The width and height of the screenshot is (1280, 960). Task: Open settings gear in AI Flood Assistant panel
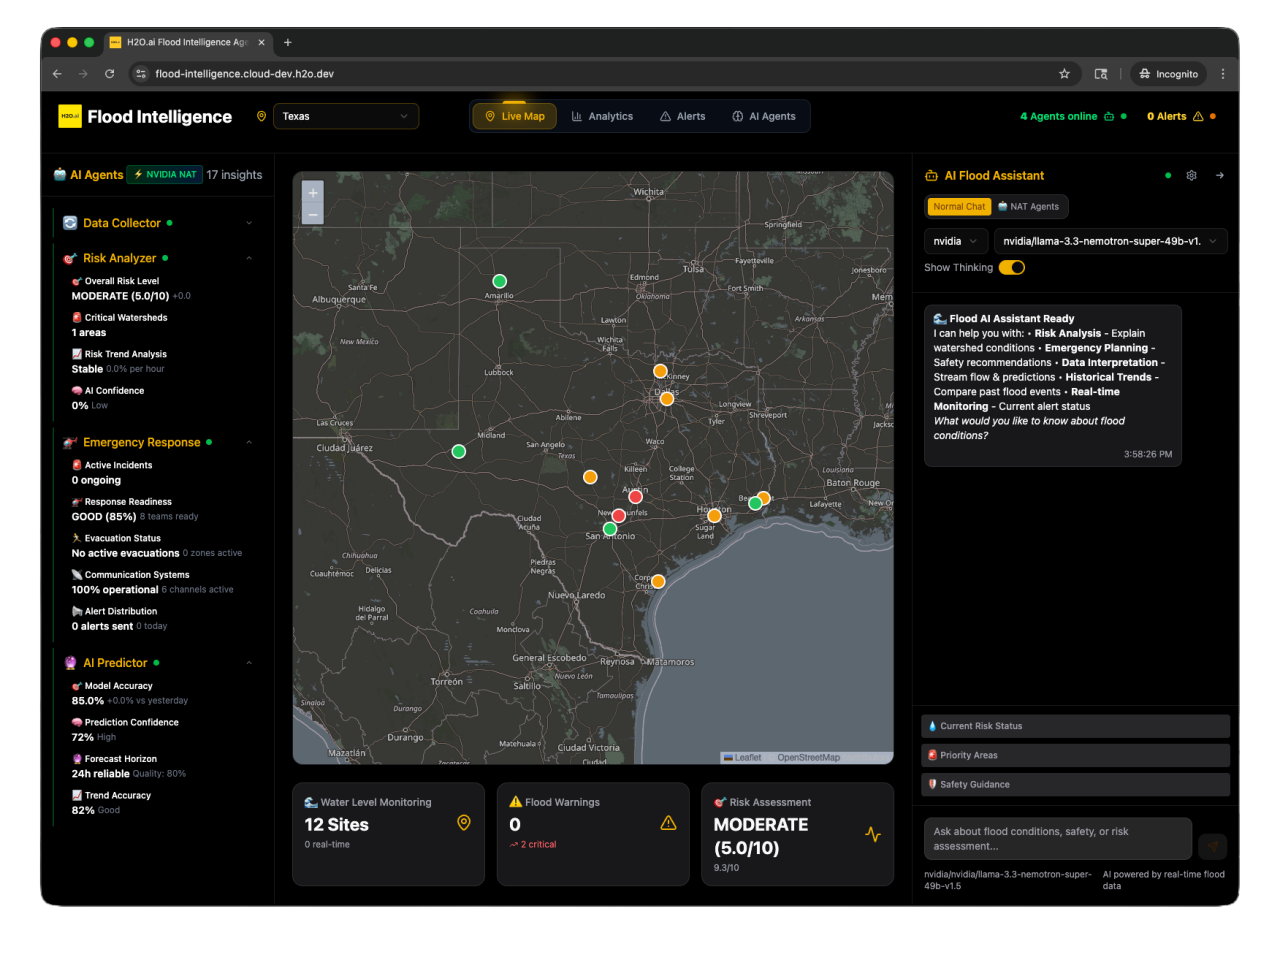point(1191,175)
